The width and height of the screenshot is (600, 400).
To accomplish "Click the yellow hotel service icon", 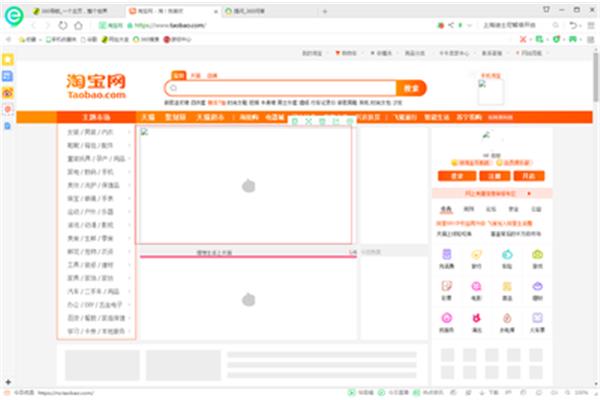I will pos(507,286).
